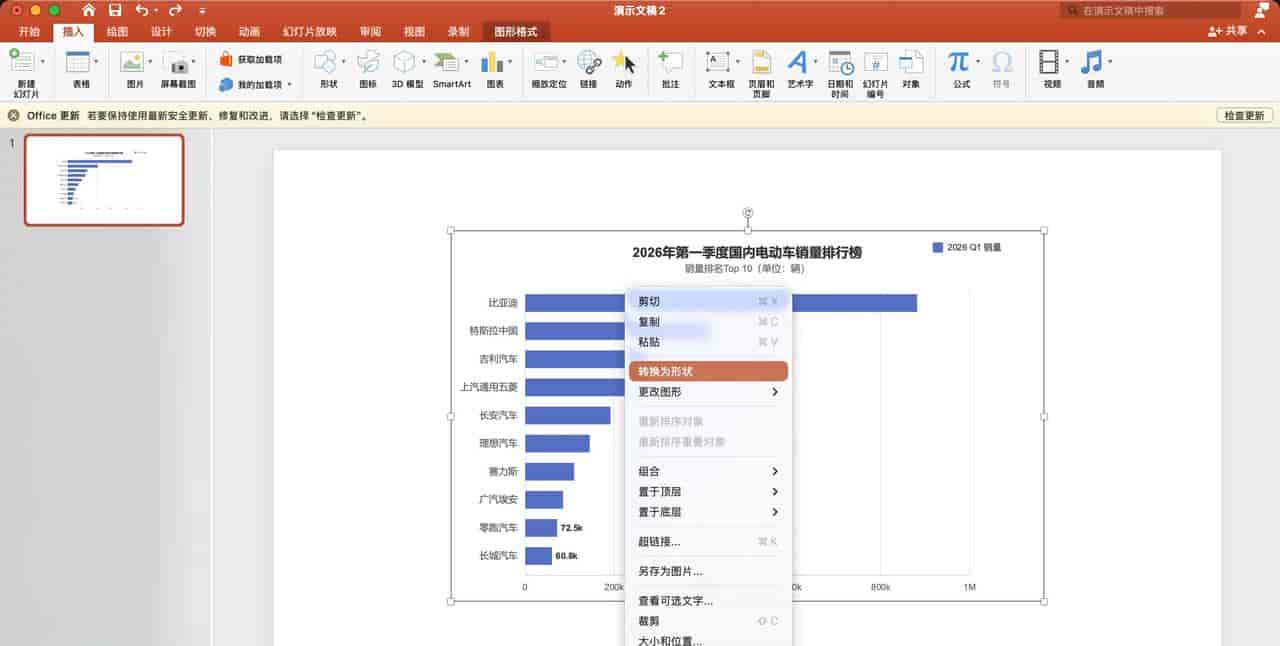The width and height of the screenshot is (1280, 646).
Task: Choose Cut (剪切) in context menu
Action: (709, 301)
